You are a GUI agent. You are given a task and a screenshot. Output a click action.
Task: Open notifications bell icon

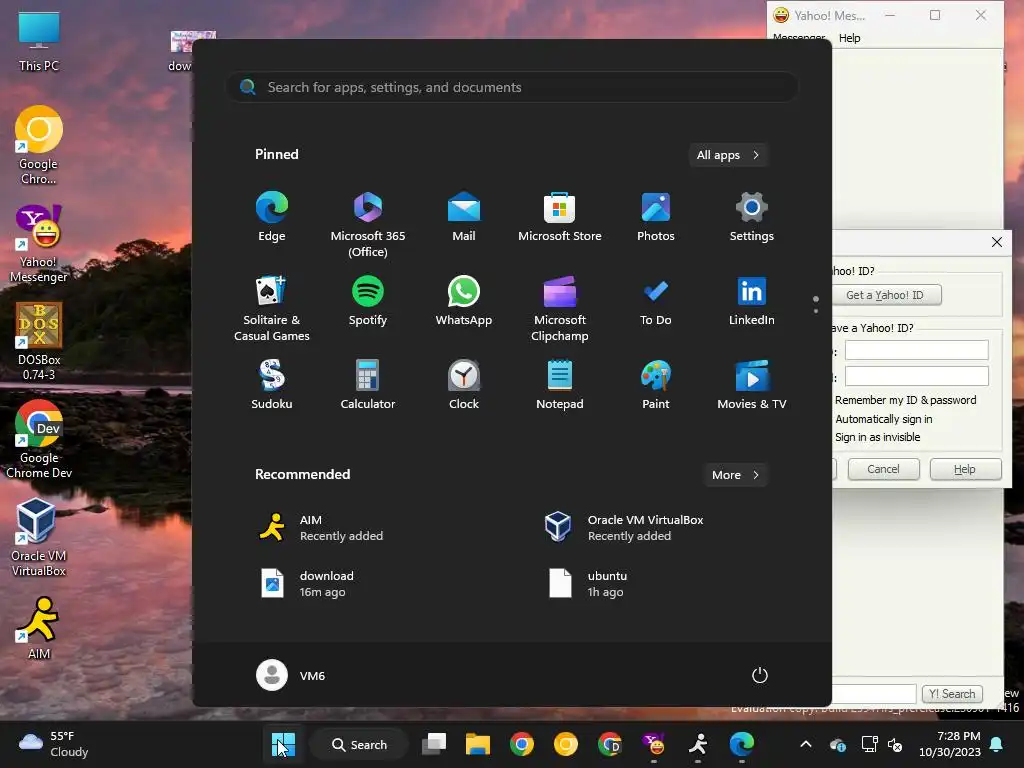(x=997, y=744)
